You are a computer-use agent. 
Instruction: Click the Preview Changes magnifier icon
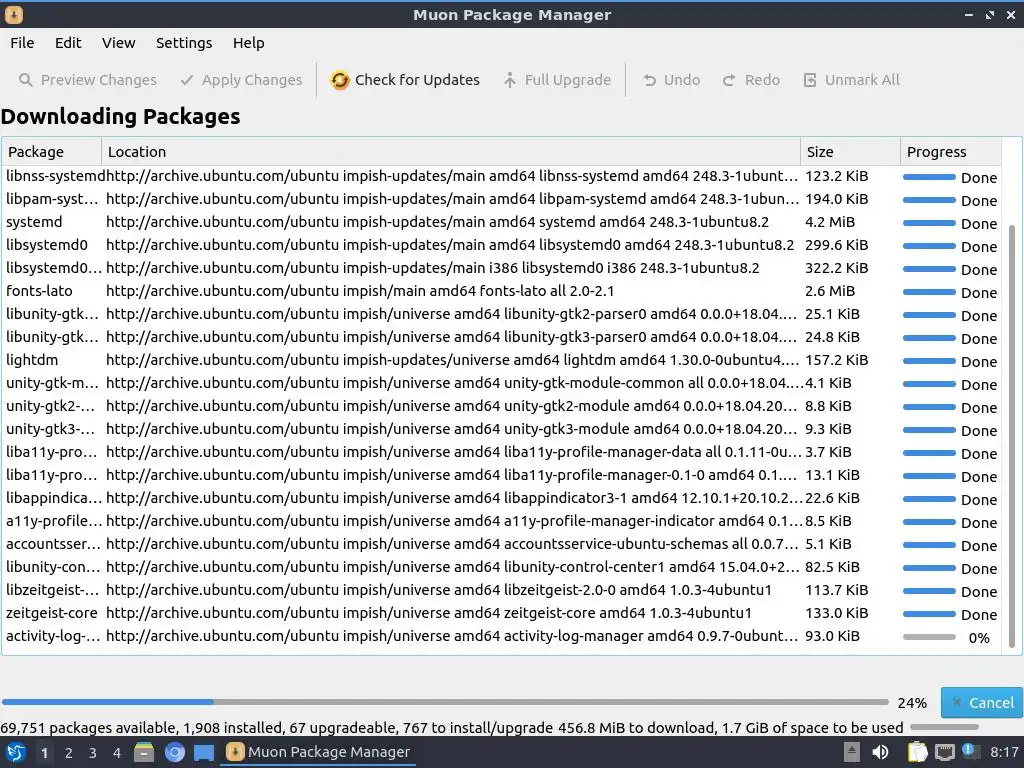click(x=25, y=80)
